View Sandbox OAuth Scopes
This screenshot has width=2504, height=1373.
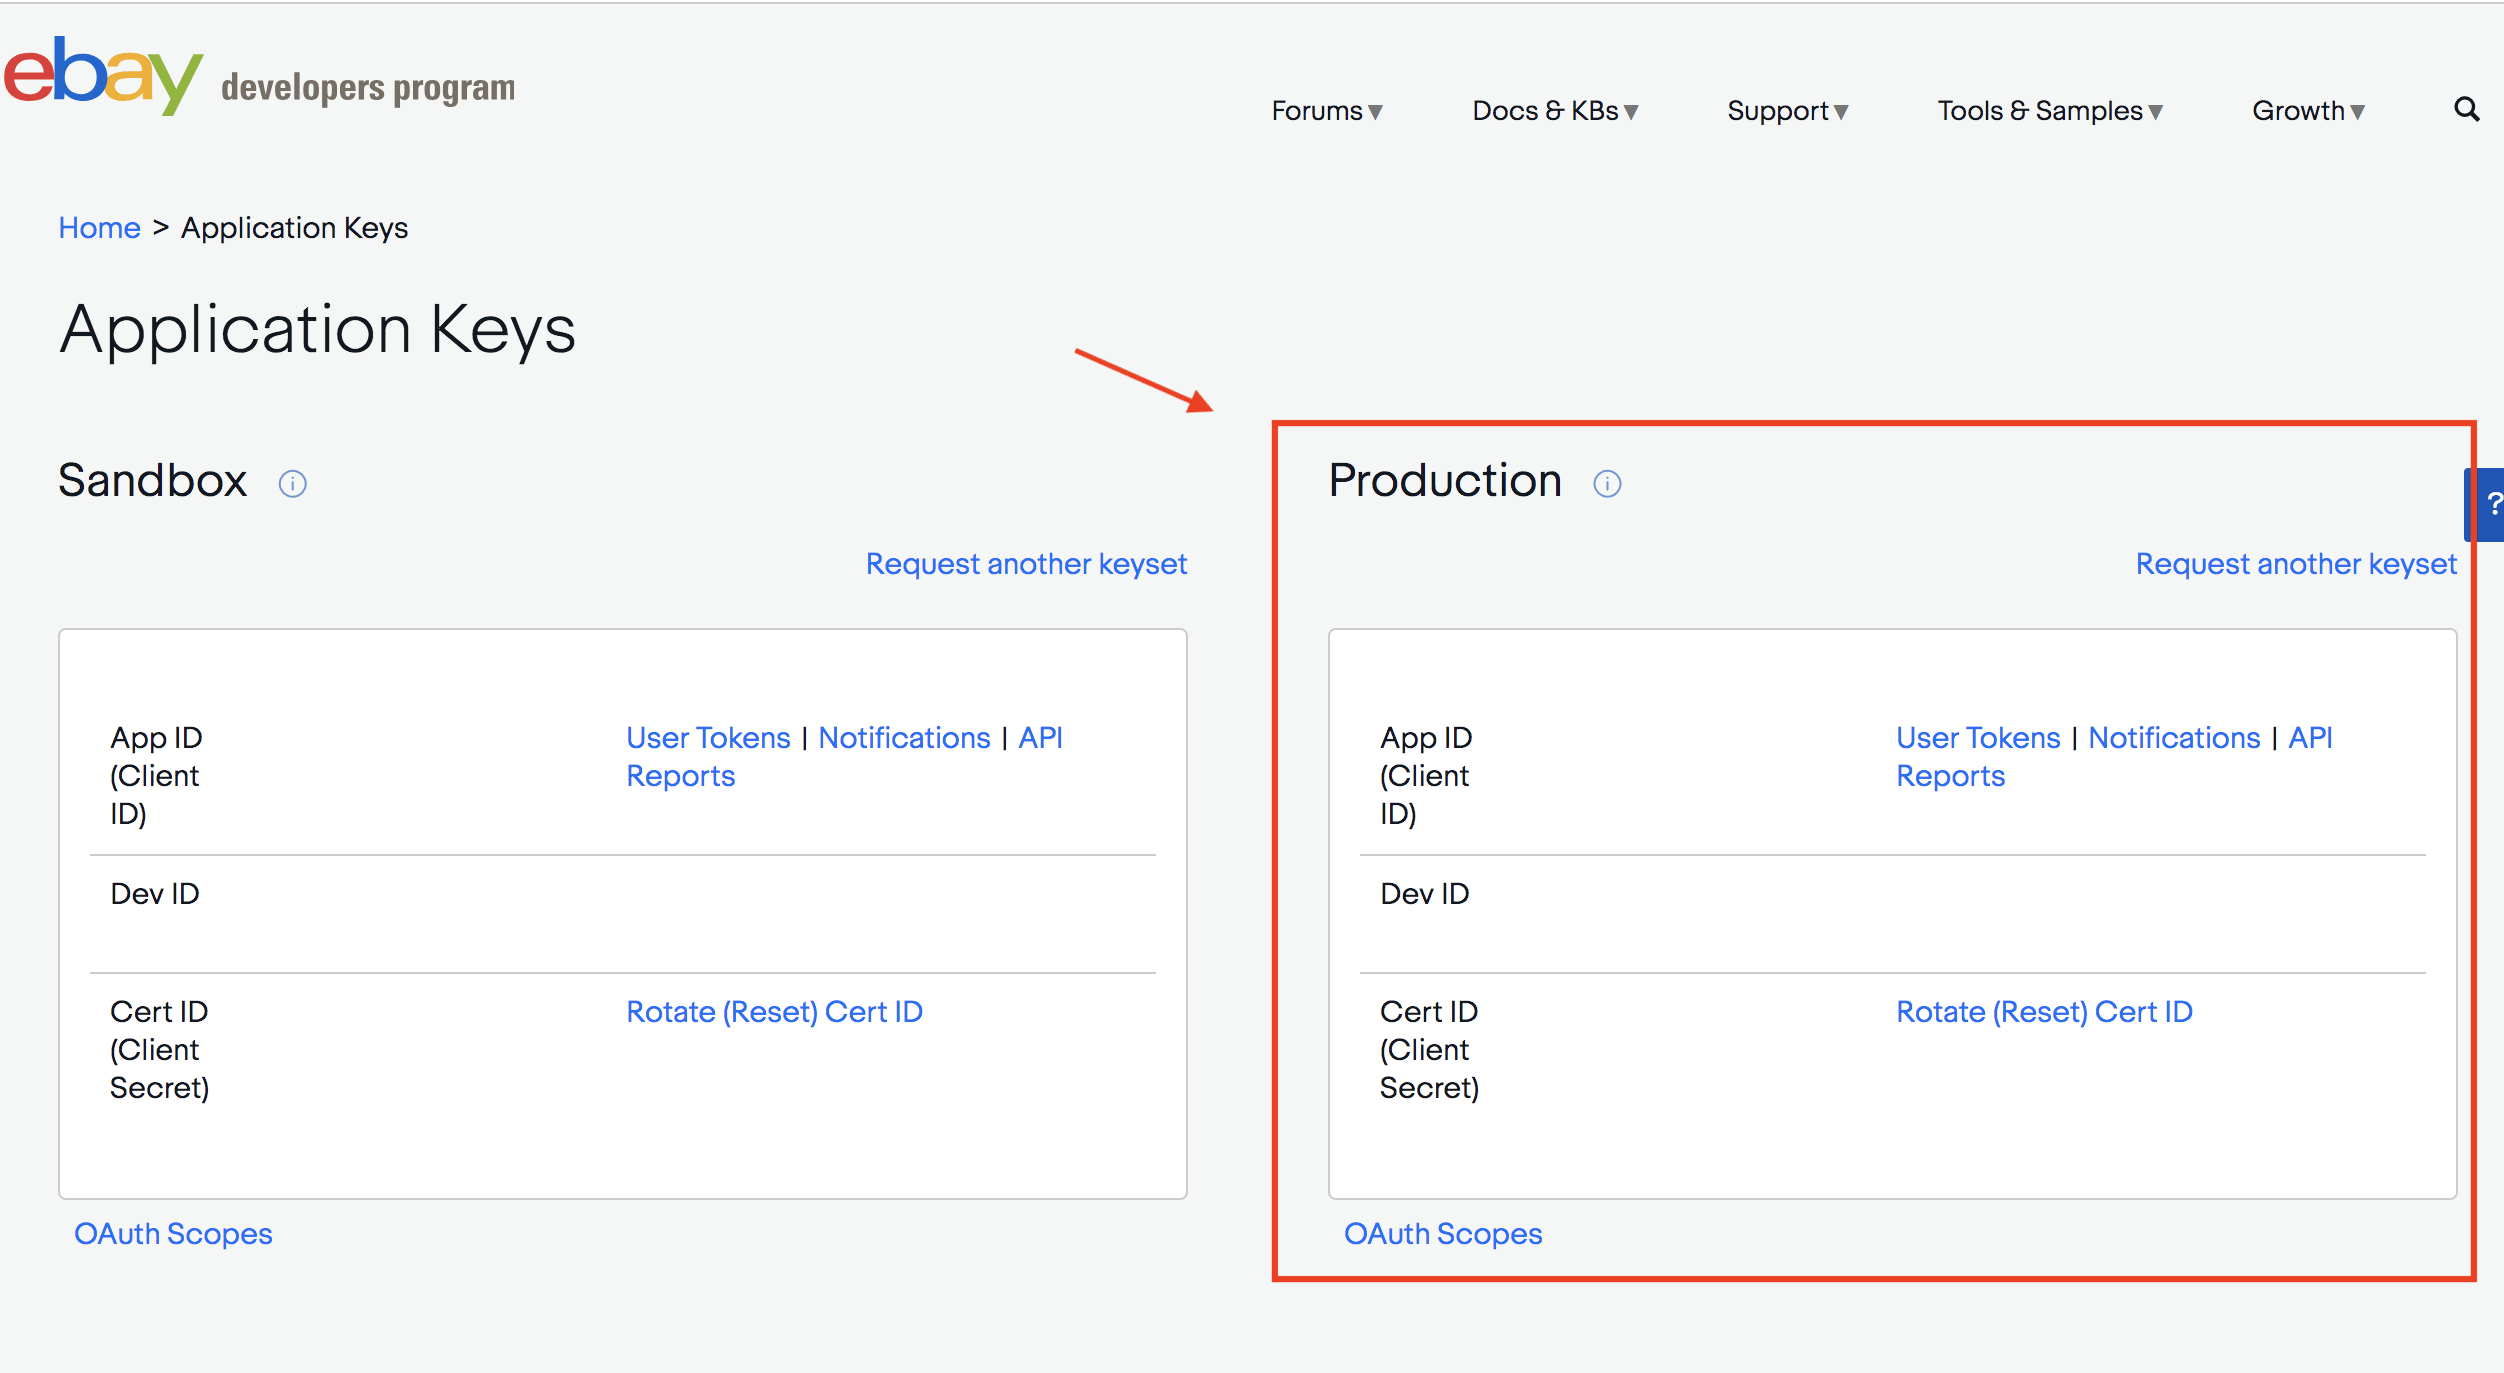pos(173,1234)
